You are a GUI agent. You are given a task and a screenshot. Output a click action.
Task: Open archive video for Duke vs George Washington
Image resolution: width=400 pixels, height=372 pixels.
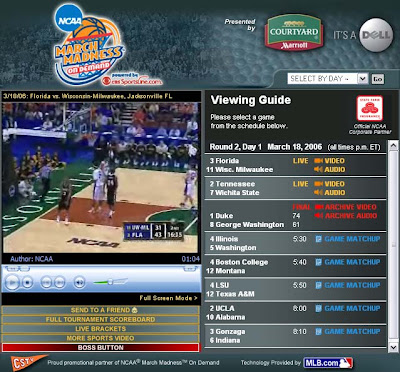tap(345, 207)
